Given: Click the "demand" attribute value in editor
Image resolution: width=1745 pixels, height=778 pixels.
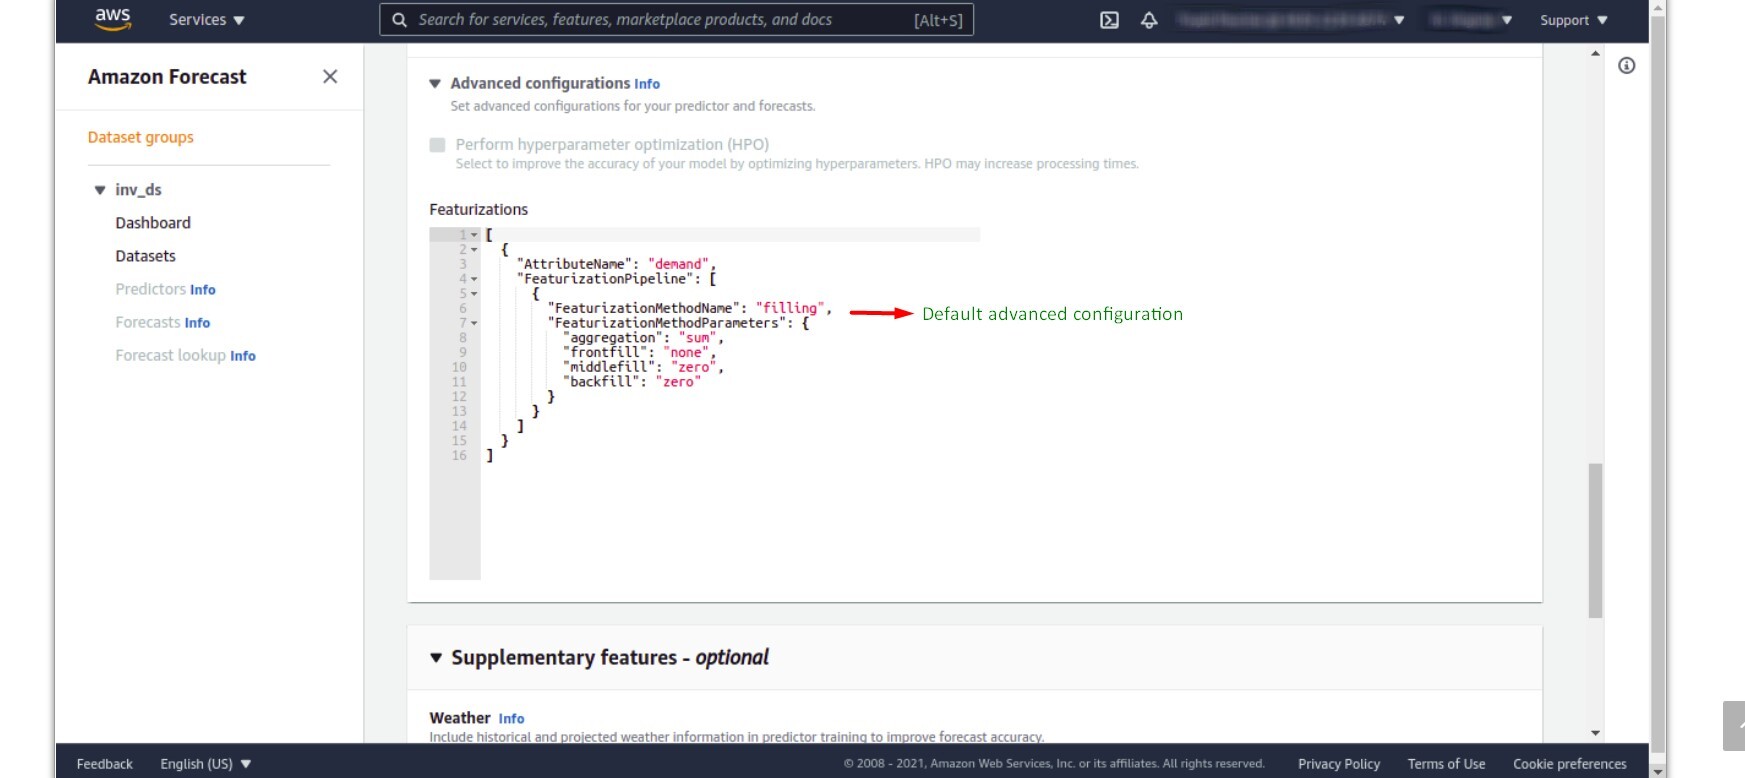Looking at the screenshot, I should click(x=678, y=264).
